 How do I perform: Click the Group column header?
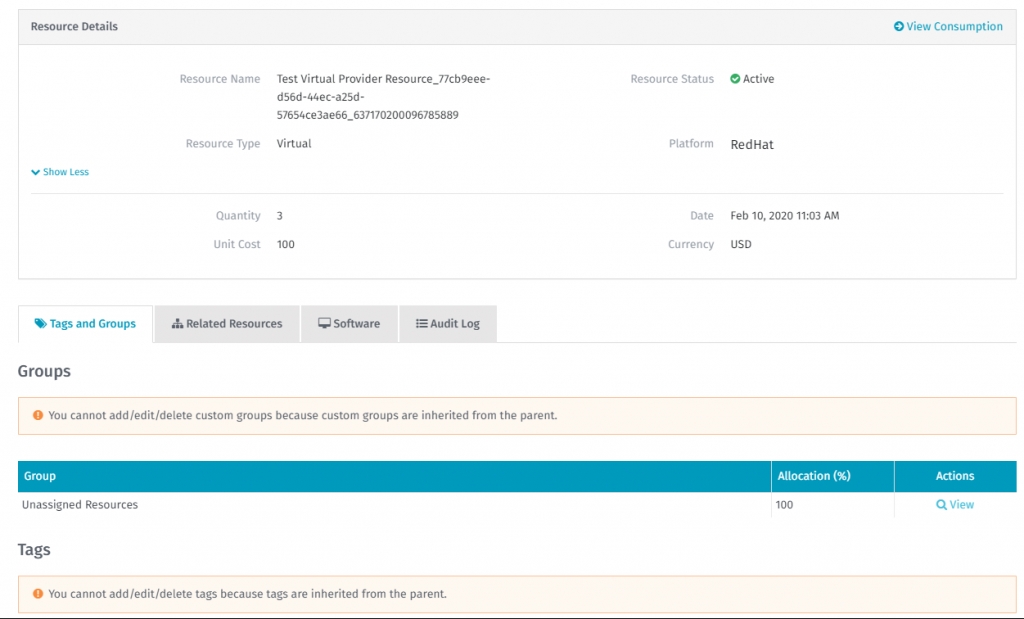pyautogui.click(x=40, y=476)
